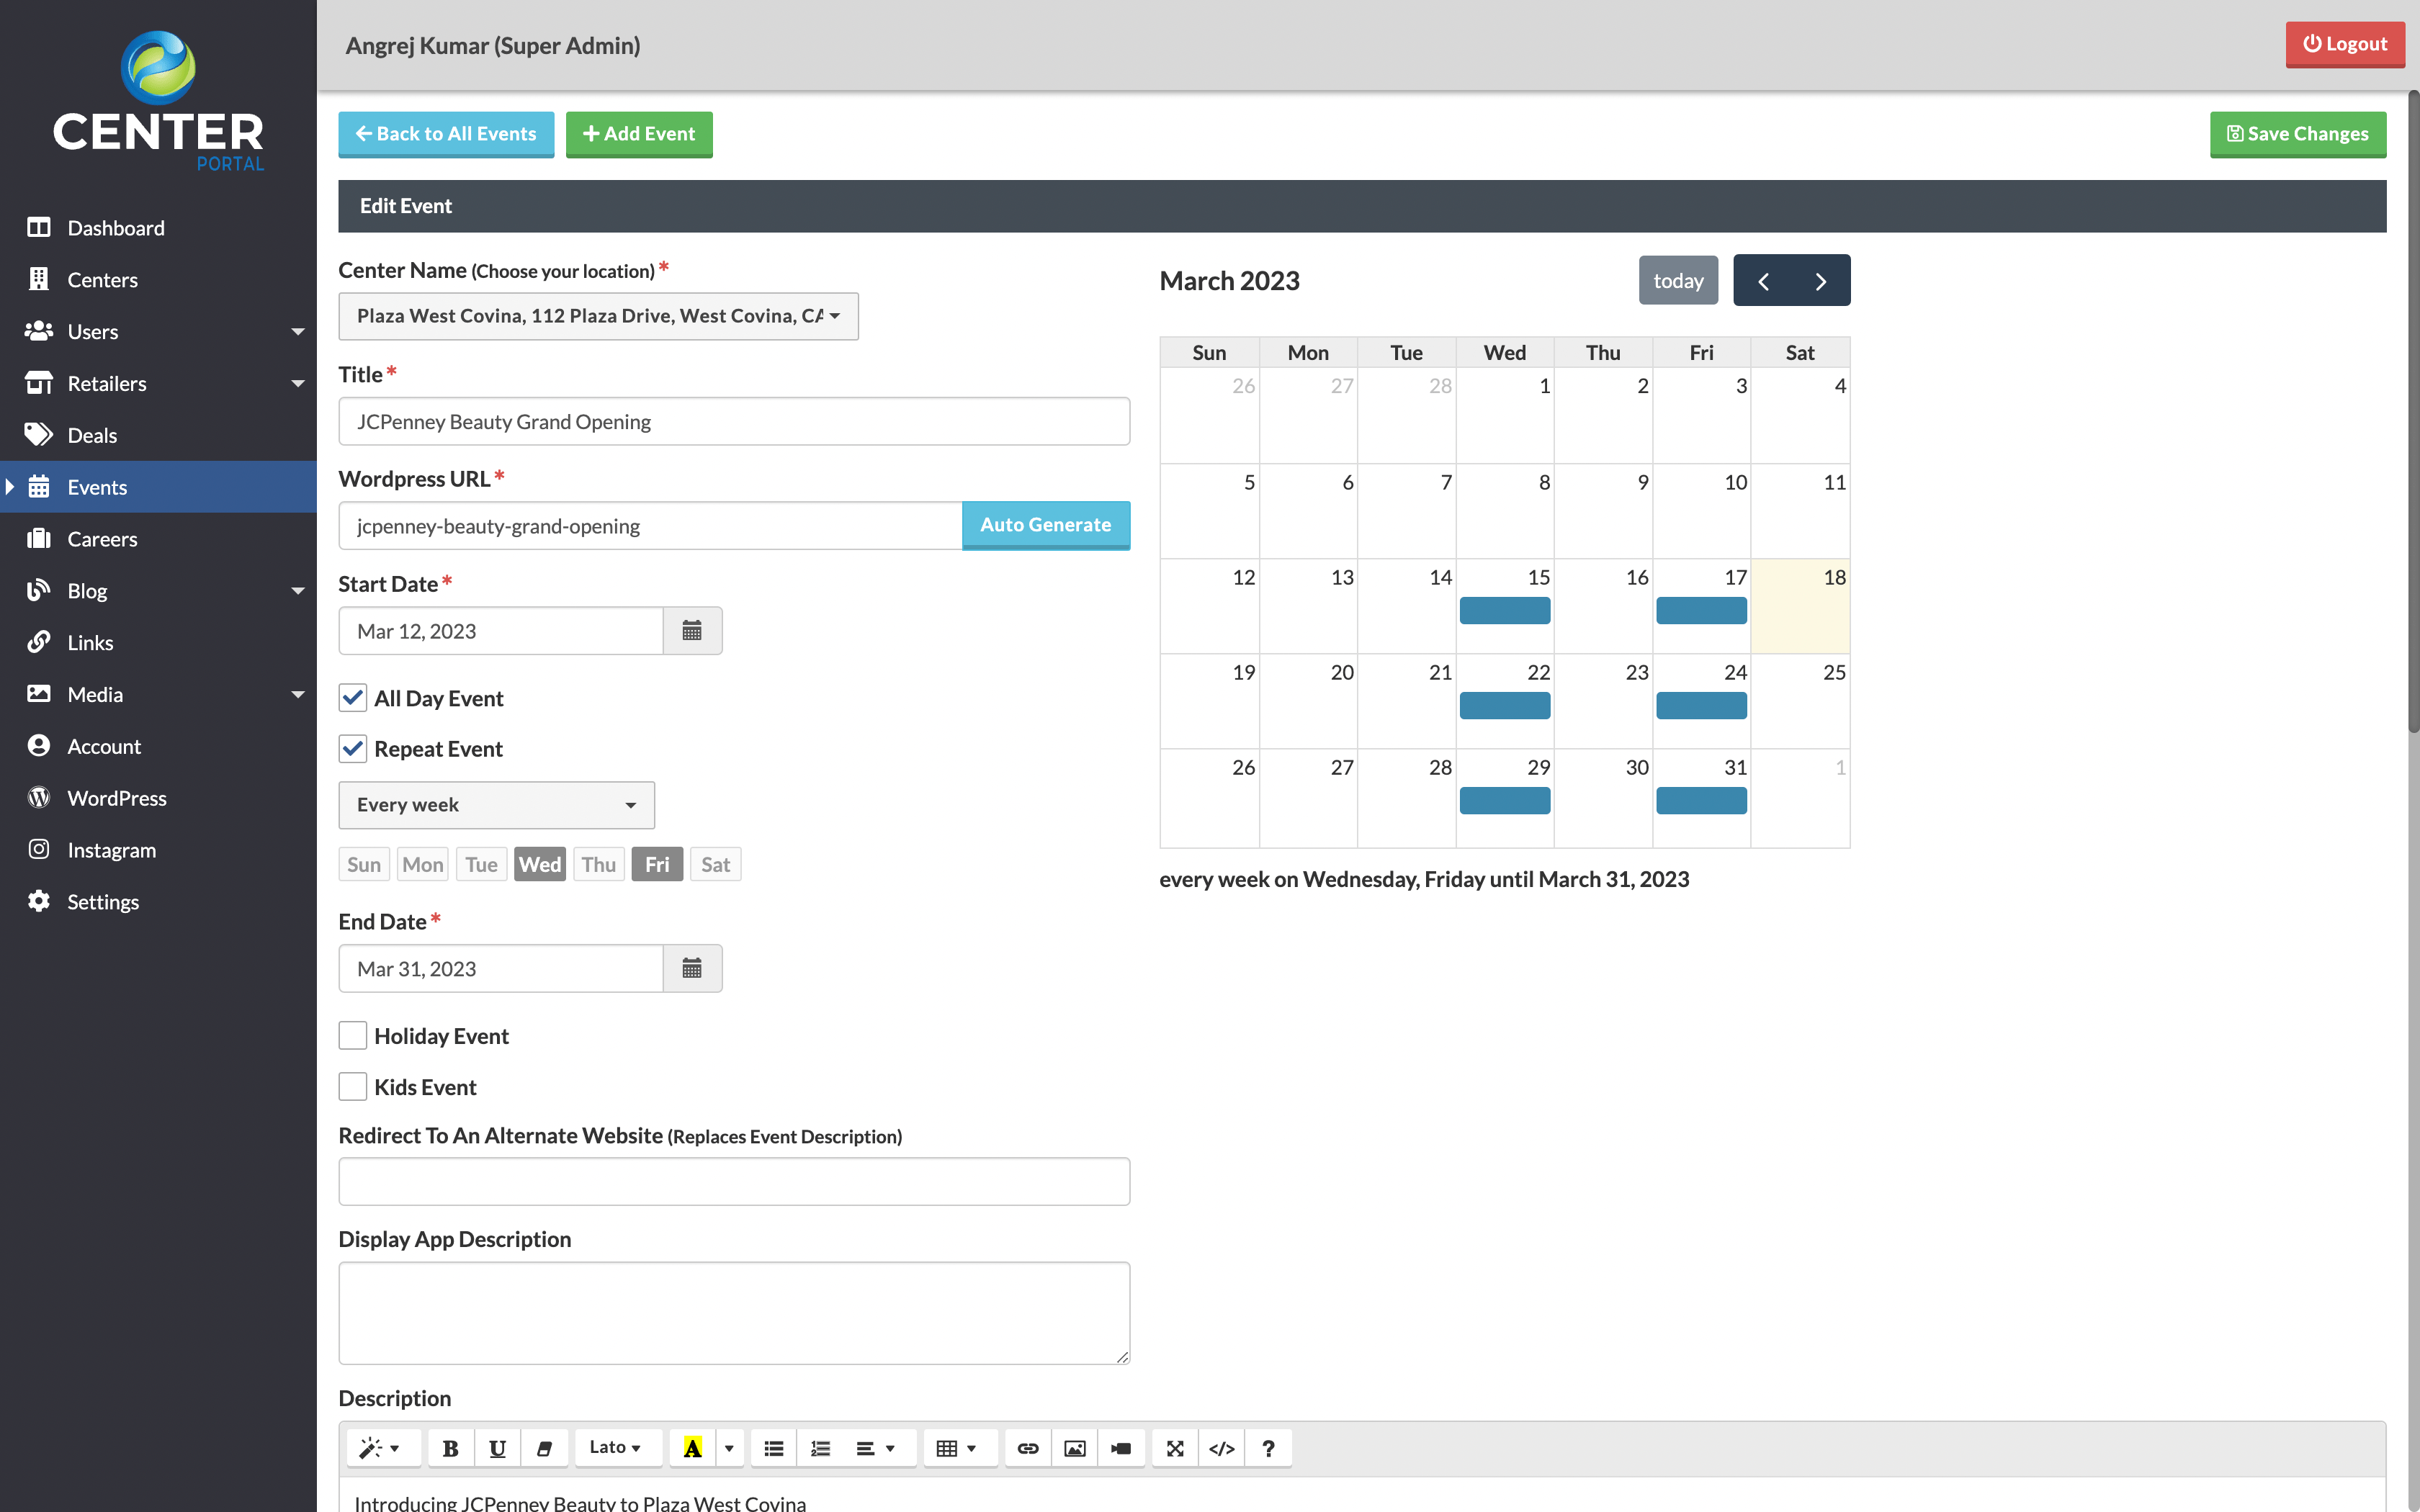Viewport: 2420px width, 1512px height.
Task: Uncheck the All Day Event checkbox
Action: (x=352, y=698)
